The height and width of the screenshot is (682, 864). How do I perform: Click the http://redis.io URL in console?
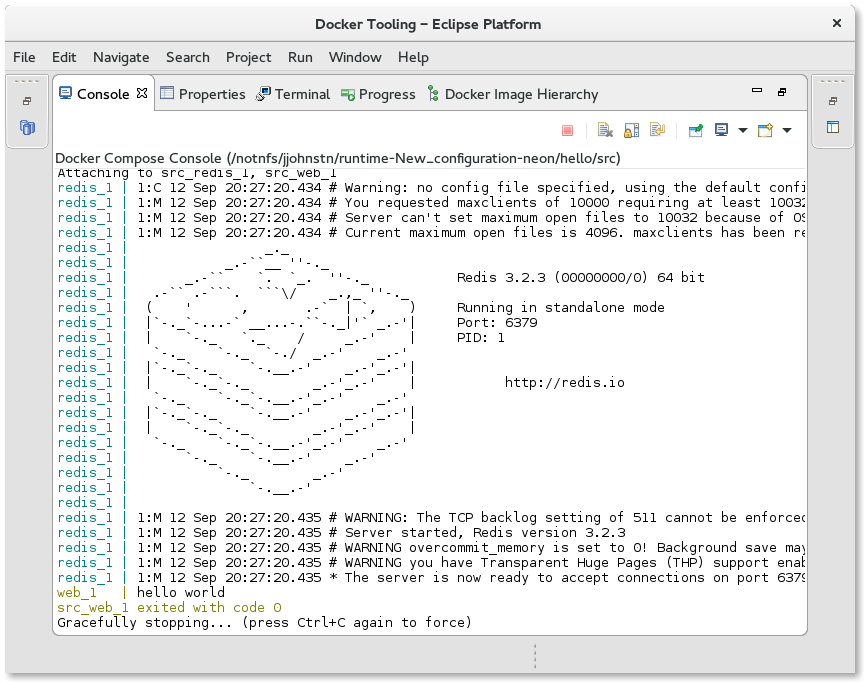click(x=565, y=382)
